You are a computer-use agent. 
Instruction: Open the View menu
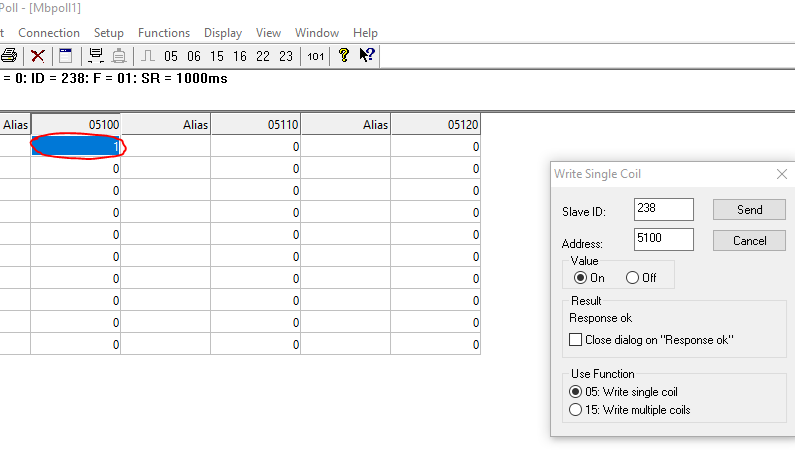click(268, 33)
